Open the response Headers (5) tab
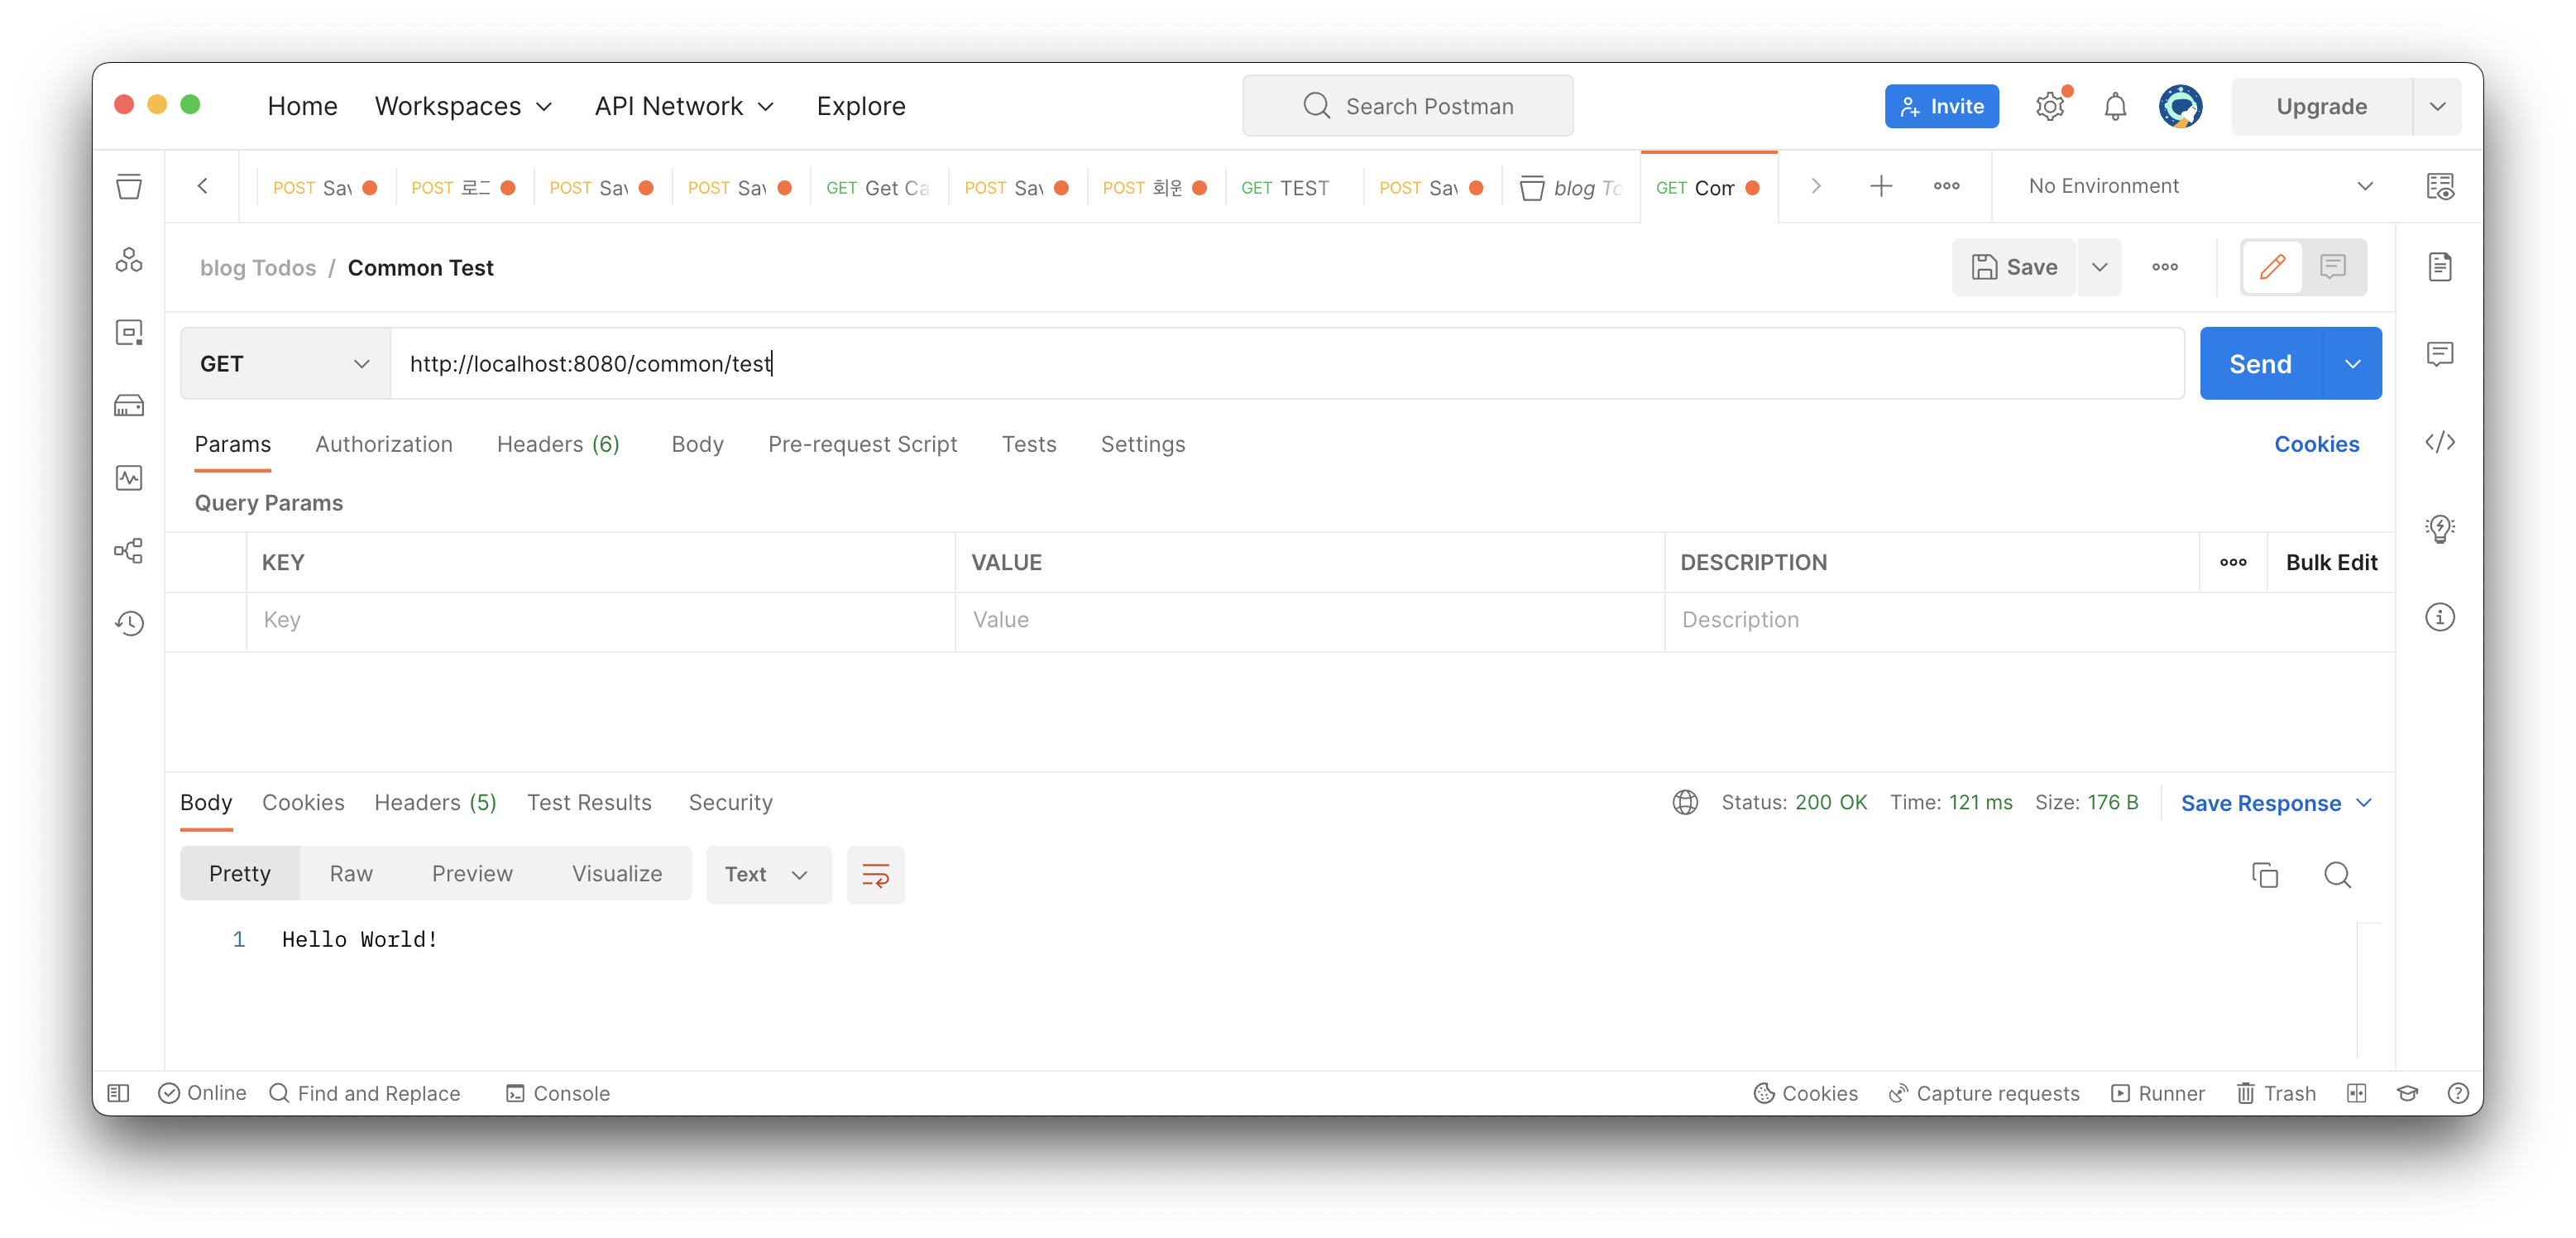This screenshot has height=1238, width=2576. coord(435,802)
